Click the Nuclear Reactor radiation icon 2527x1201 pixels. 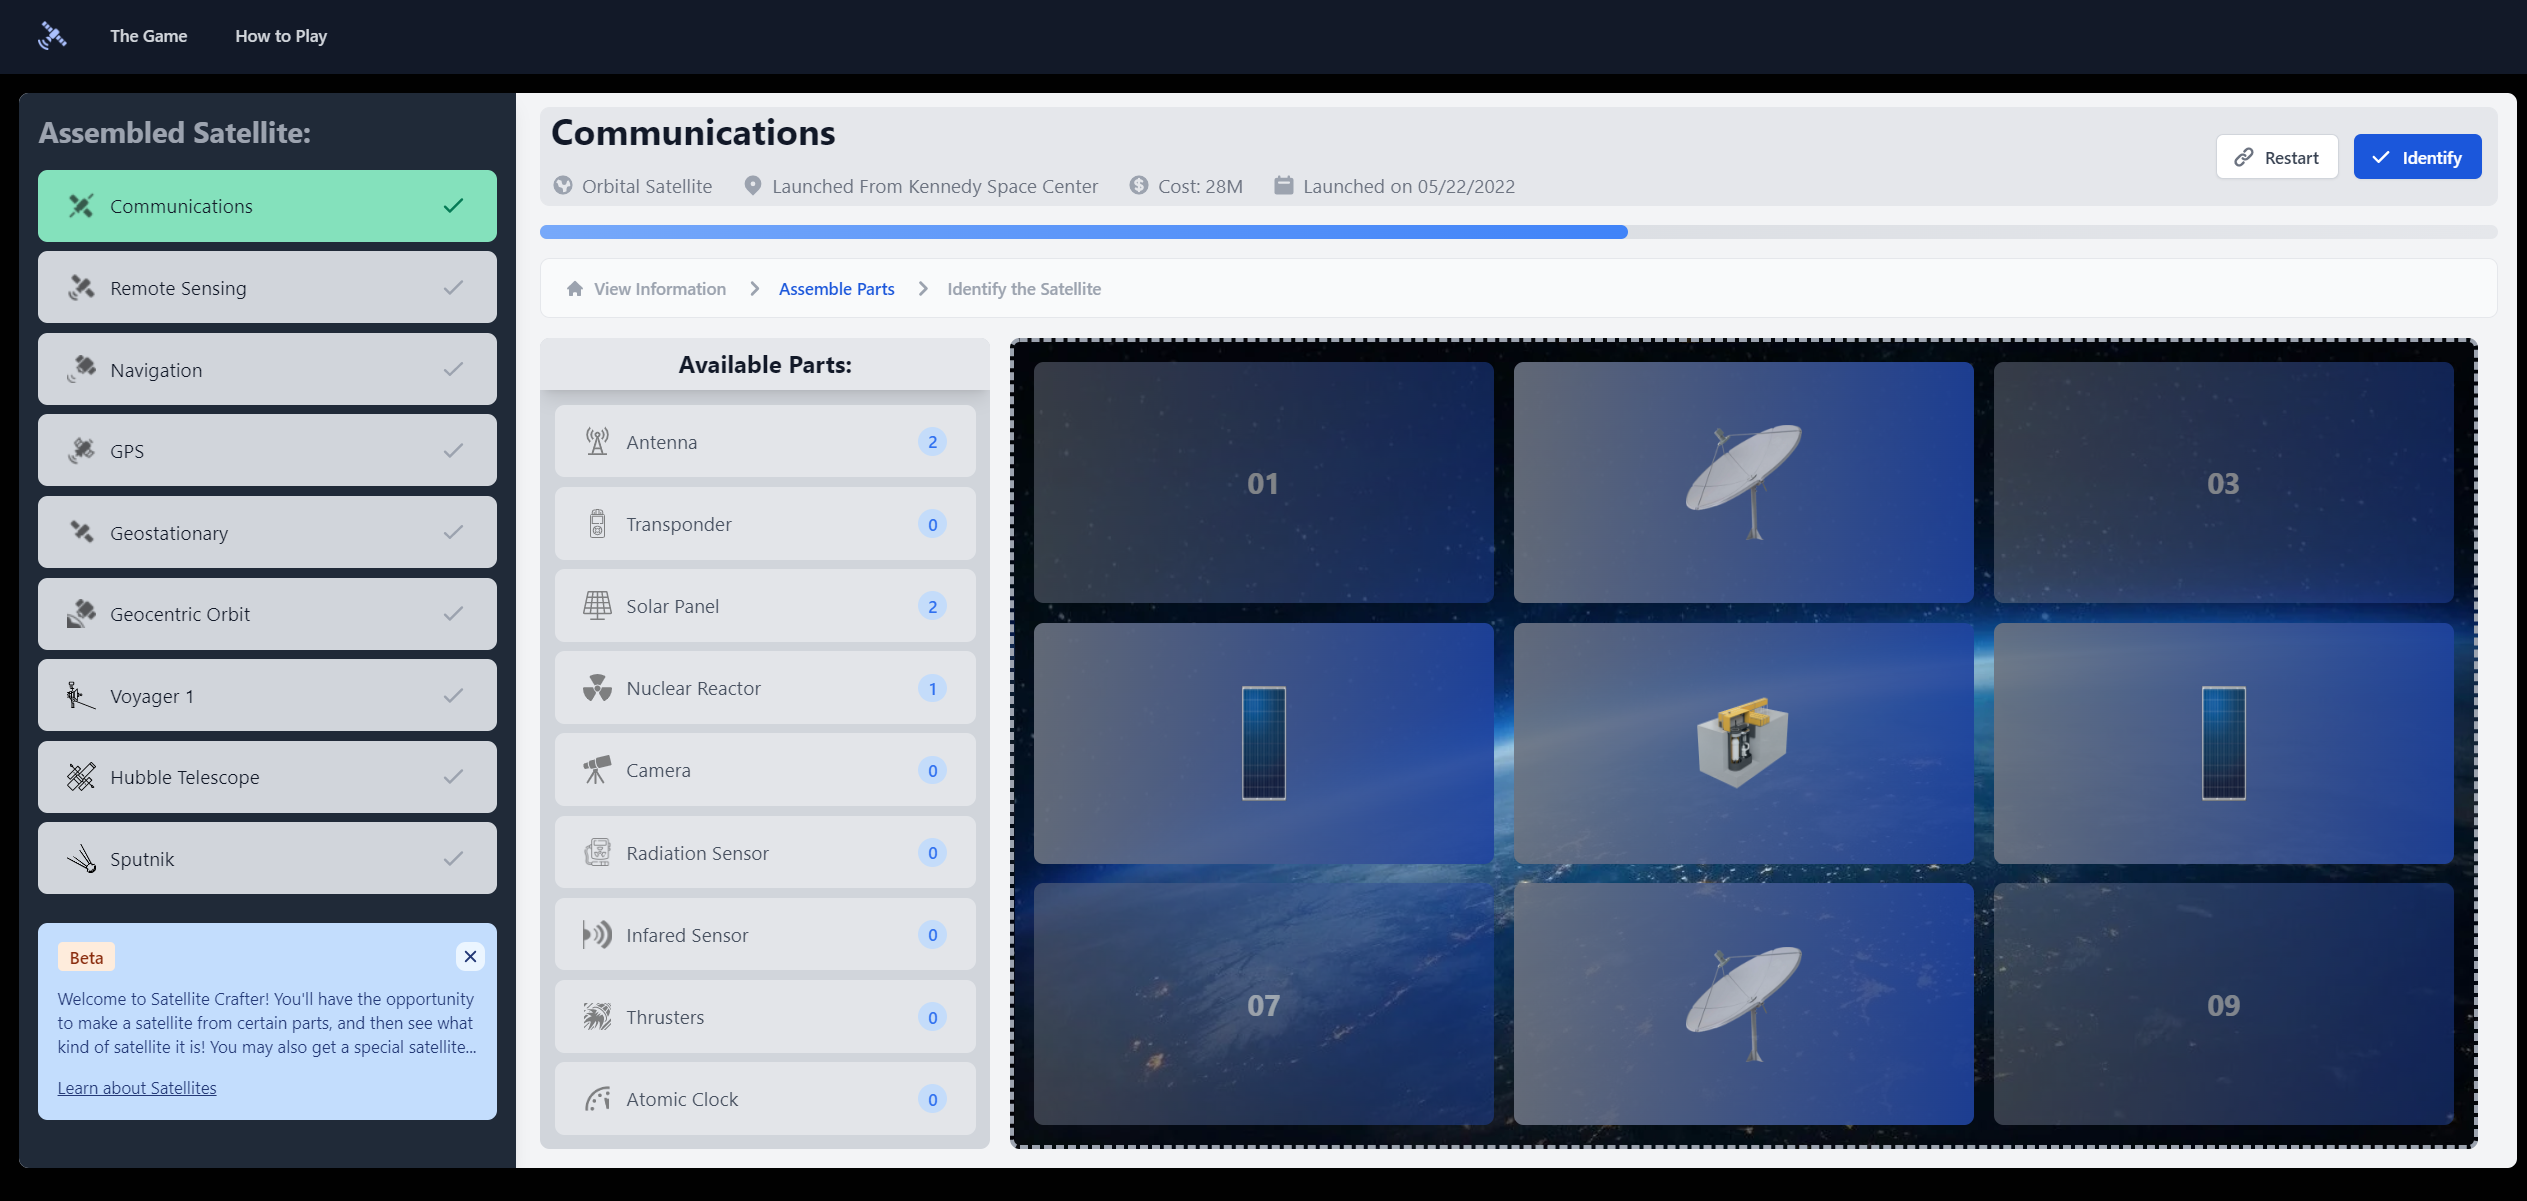(x=597, y=688)
